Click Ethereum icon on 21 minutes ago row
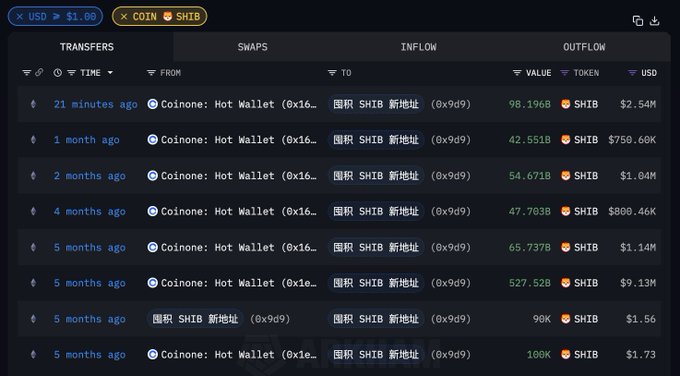The height and width of the screenshot is (376, 680). (33, 104)
